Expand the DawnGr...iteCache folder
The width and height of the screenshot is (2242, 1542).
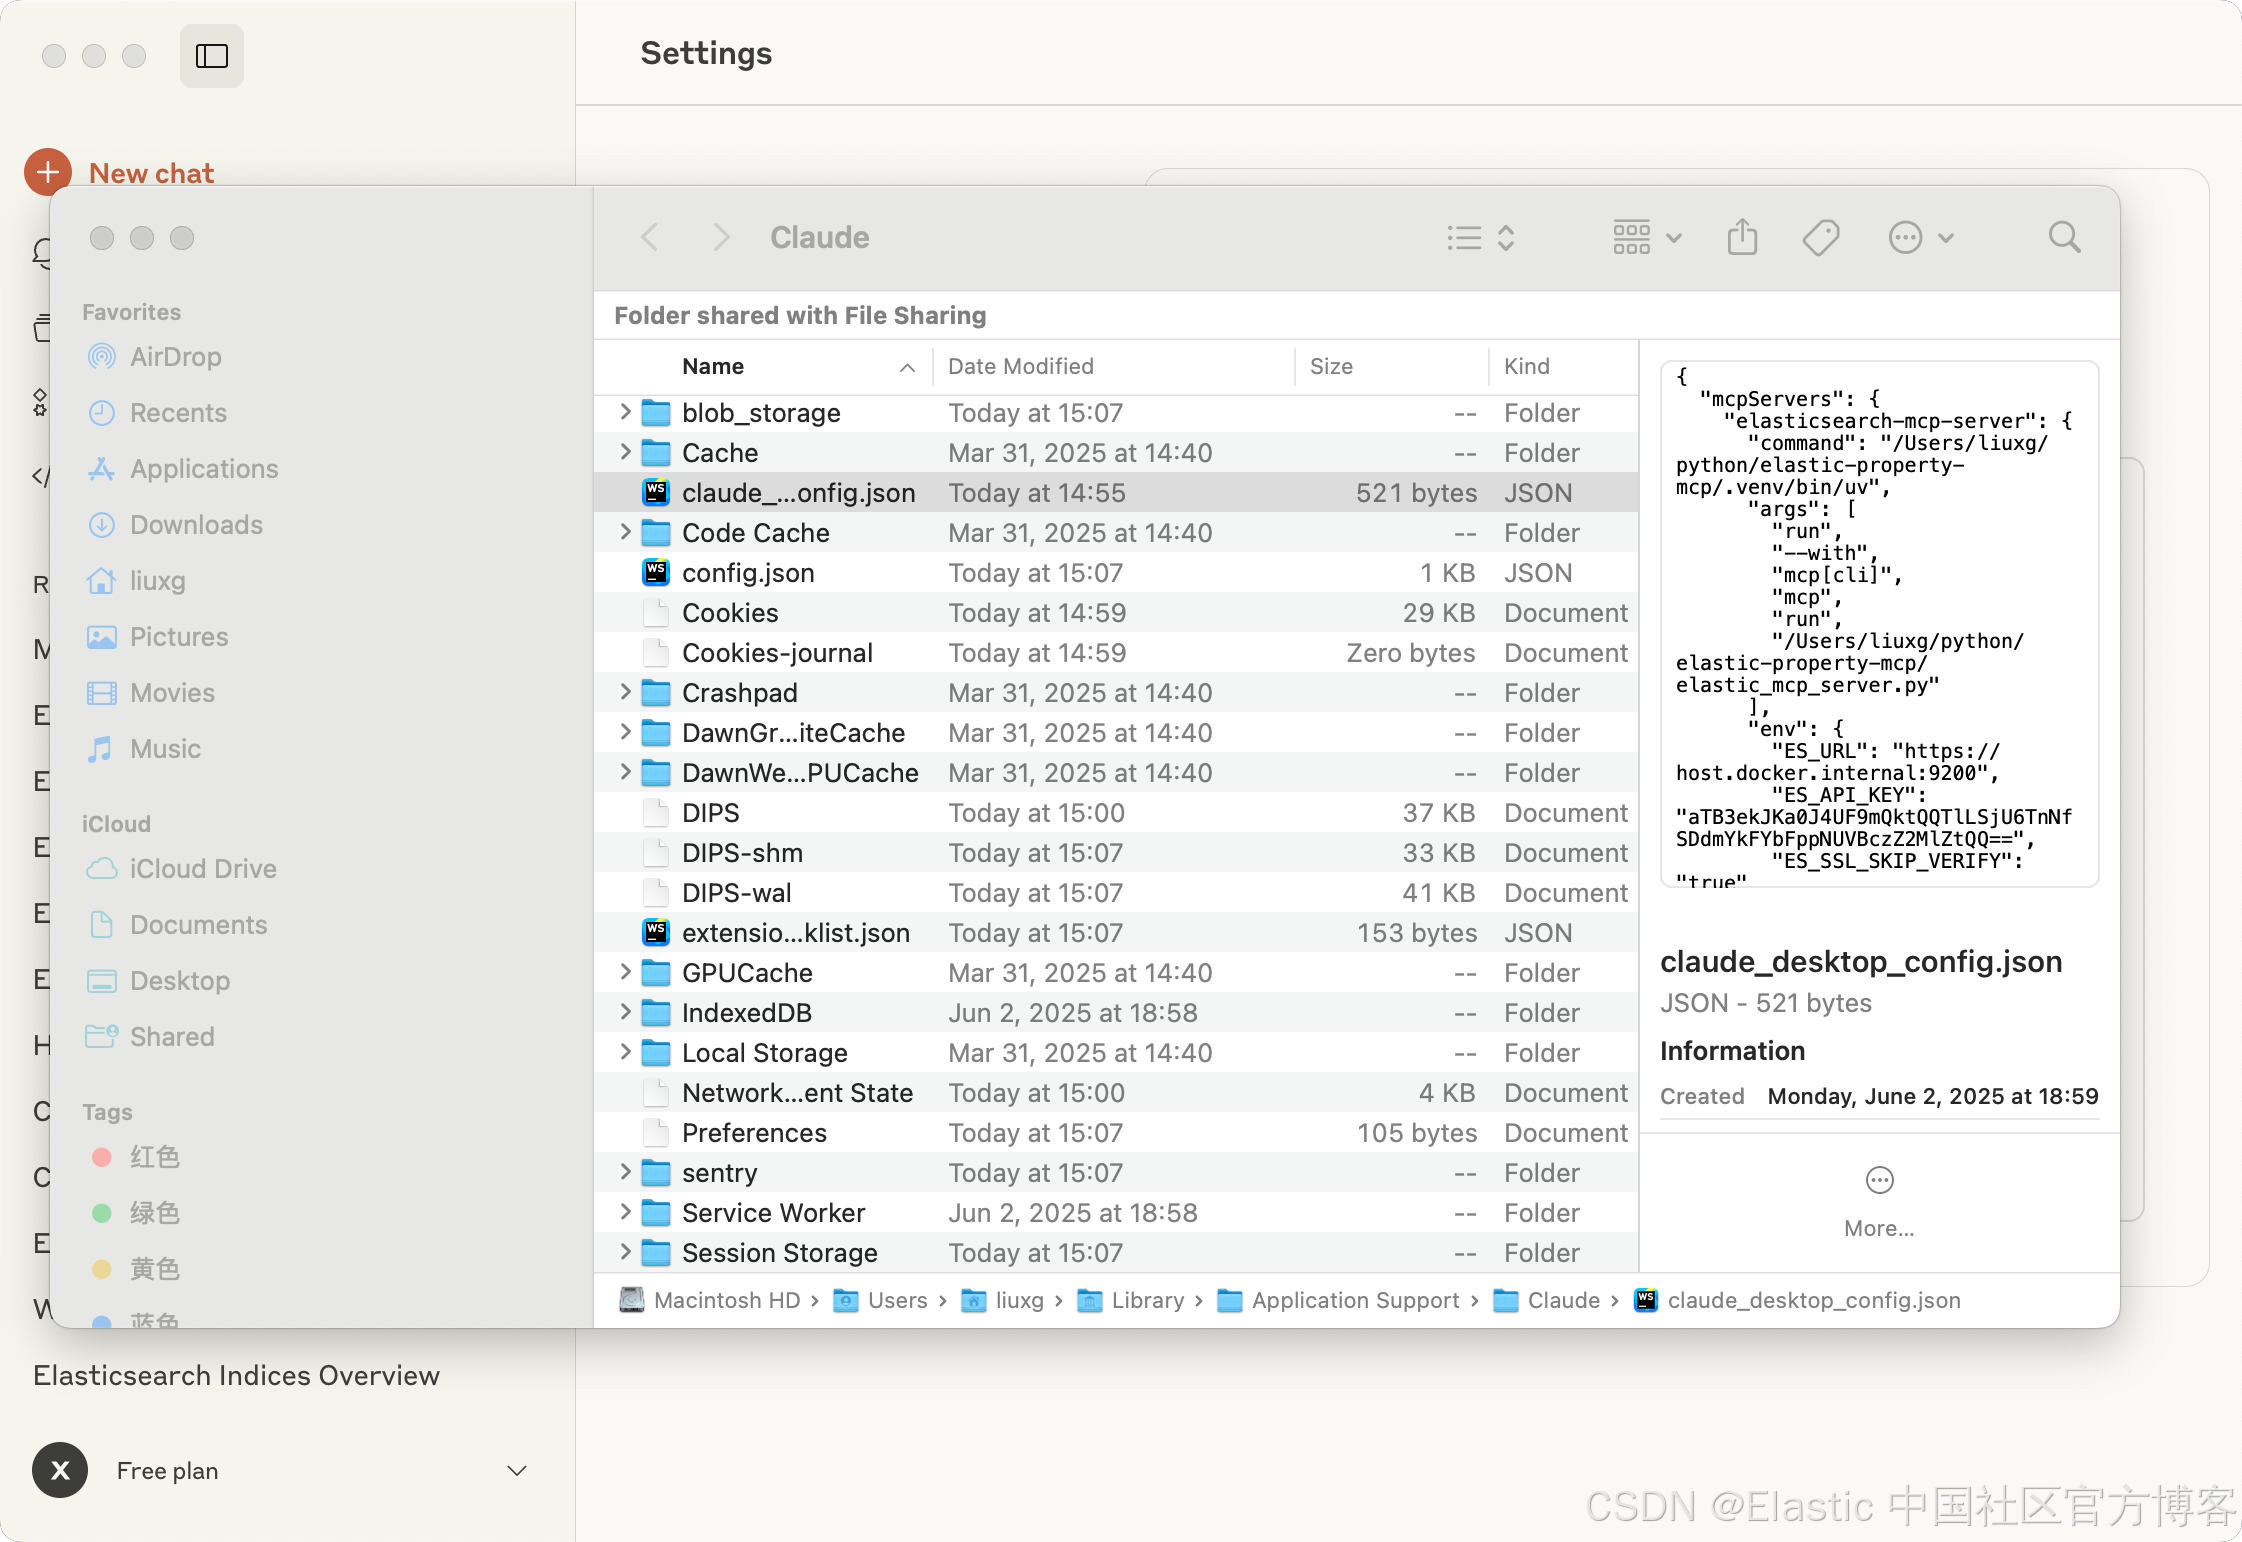click(x=625, y=732)
